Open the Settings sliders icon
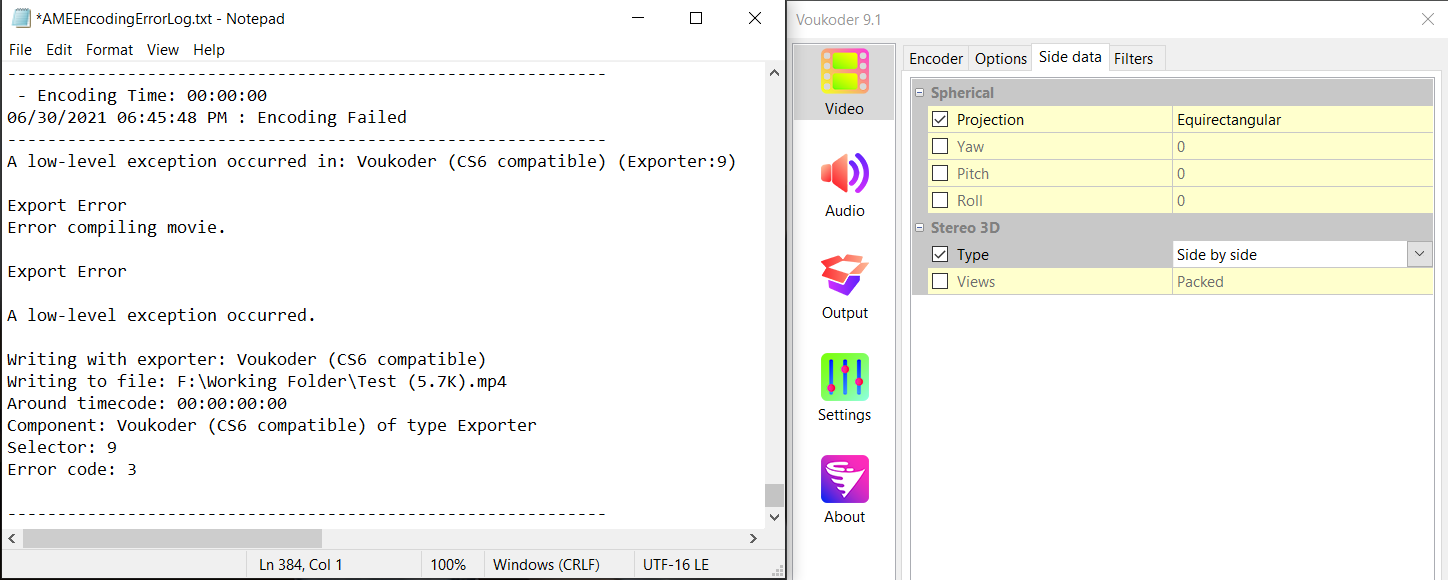 coord(844,378)
